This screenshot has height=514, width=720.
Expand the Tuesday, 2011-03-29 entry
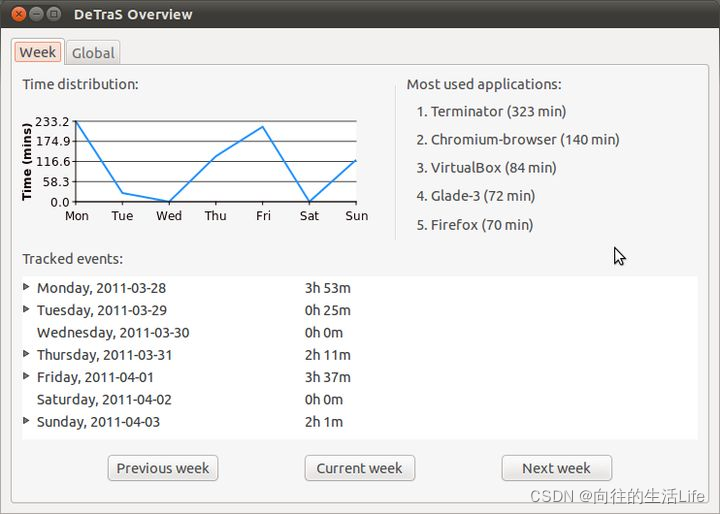26,309
